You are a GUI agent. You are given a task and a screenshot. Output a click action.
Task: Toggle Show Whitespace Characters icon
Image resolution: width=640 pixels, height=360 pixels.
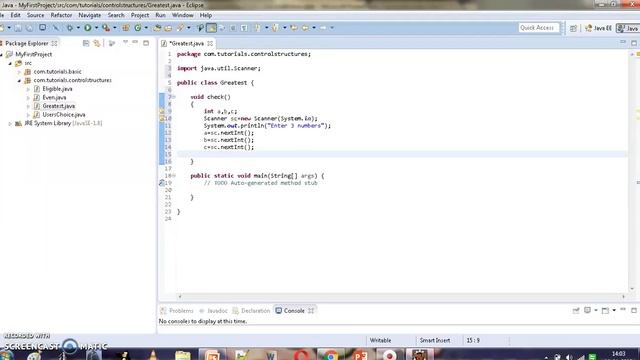(244, 28)
